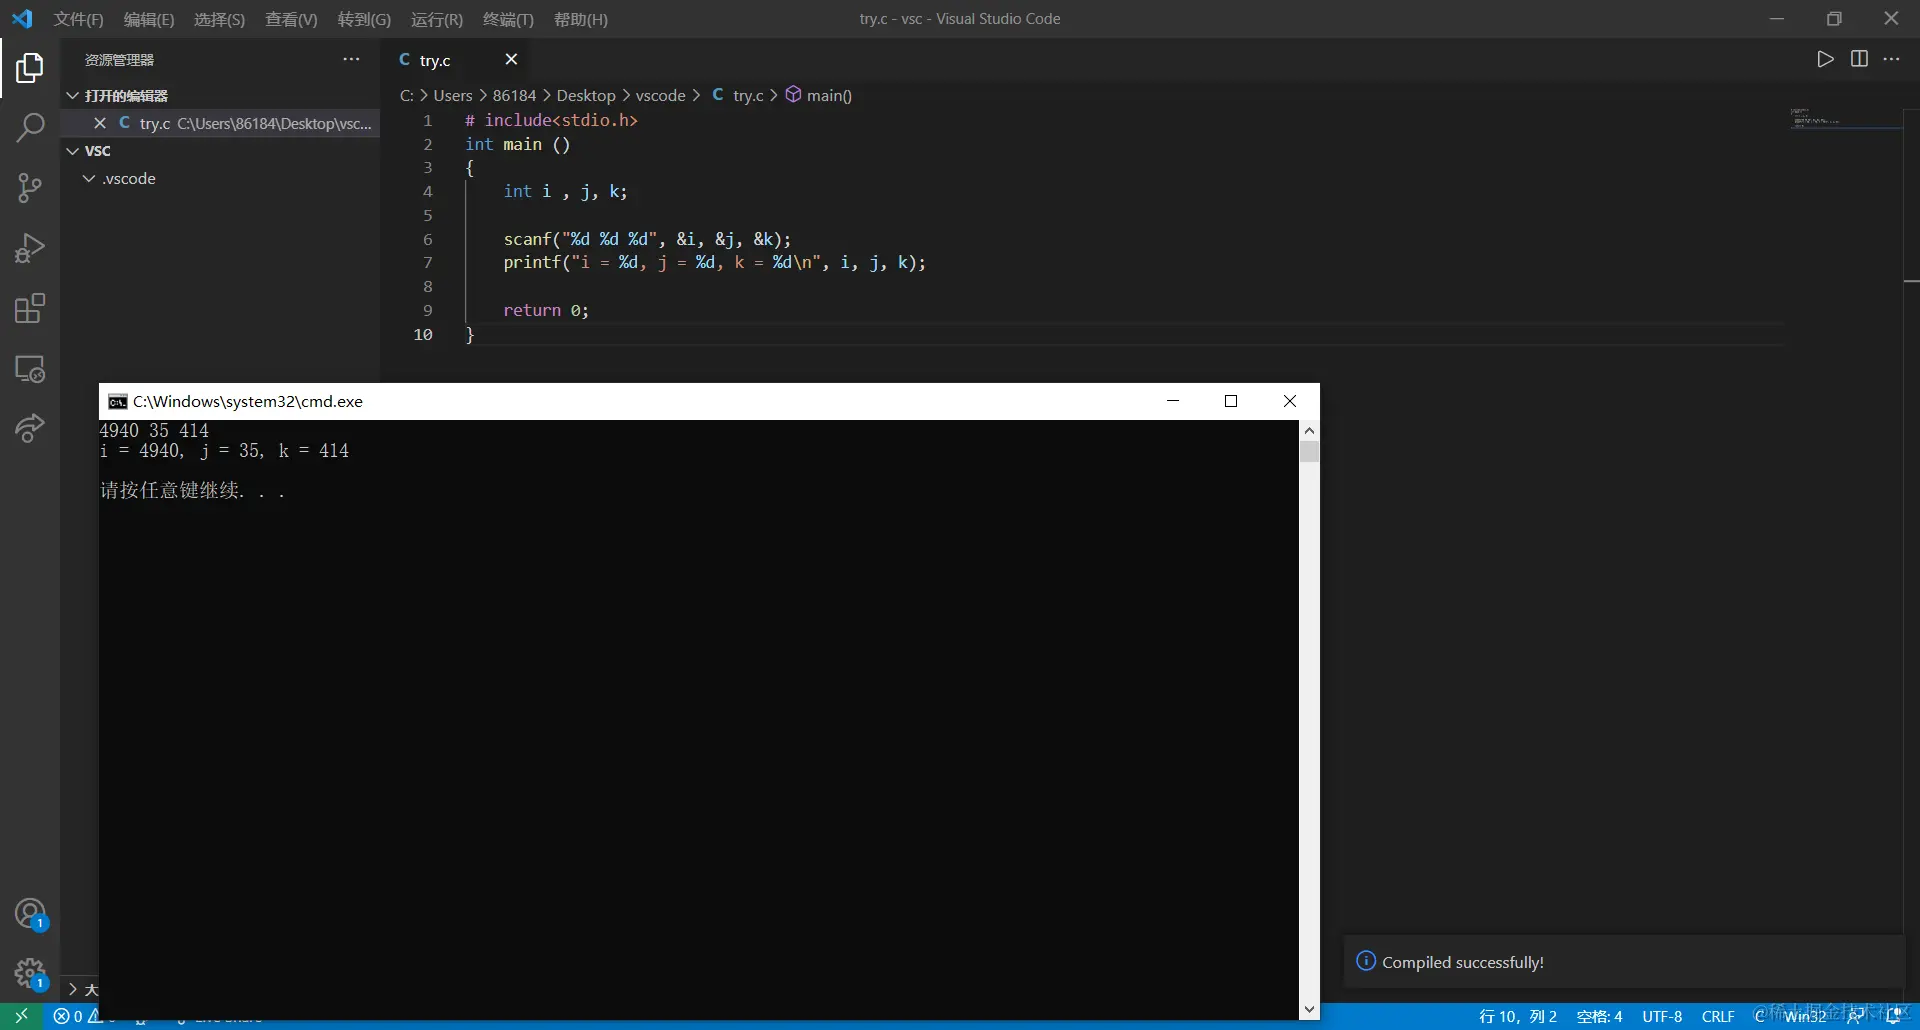The height and width of the screenshot is (1030, 1920).
Task: Click the cmd.exe scrollbar up arrow
Action: (x=1309, y=430)
